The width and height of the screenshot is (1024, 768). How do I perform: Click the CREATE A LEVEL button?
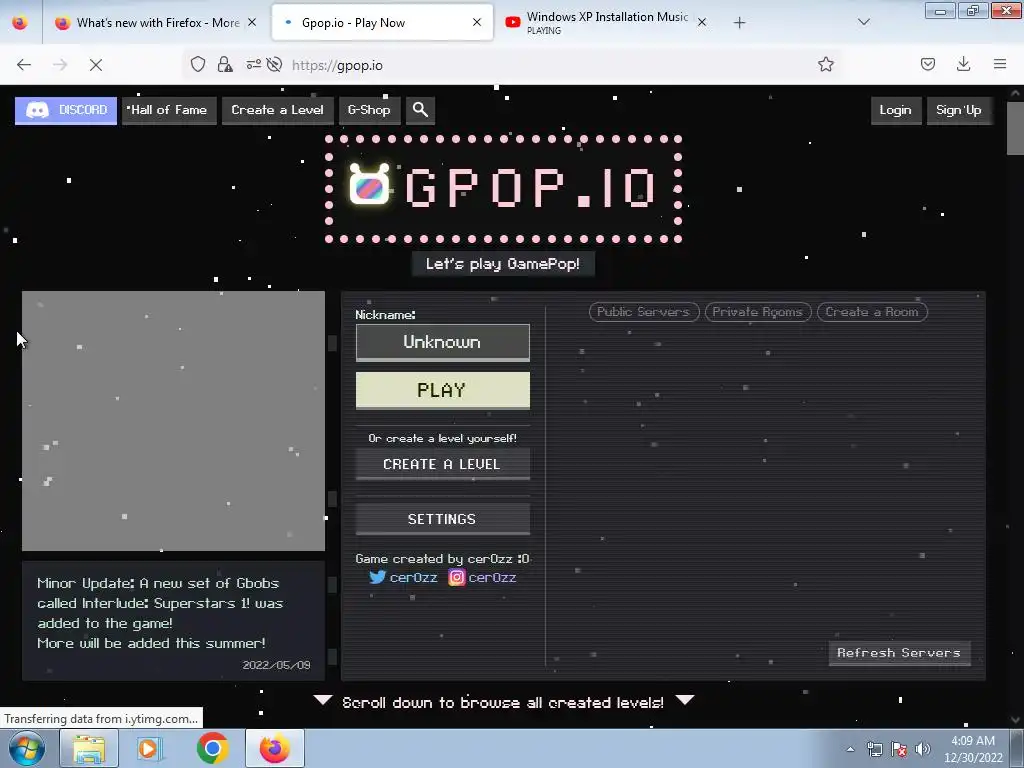coord(443,464)
